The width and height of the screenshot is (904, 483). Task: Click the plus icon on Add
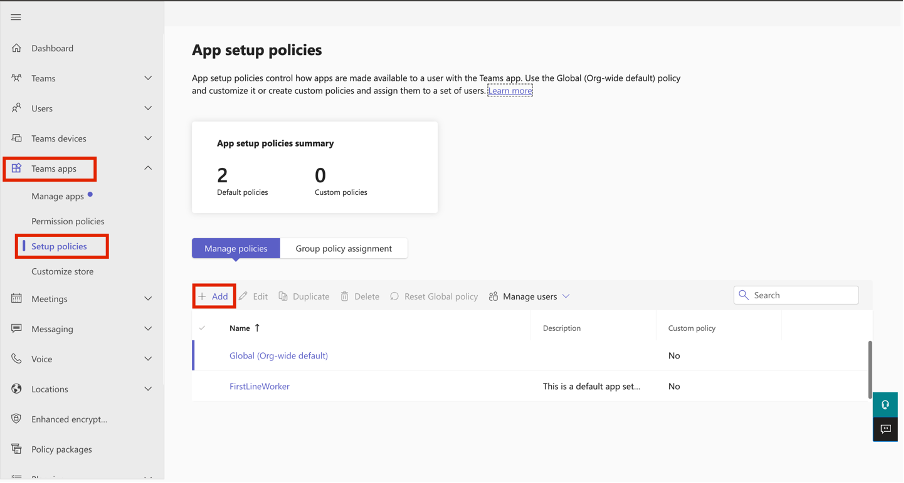[x=202, y=296]
